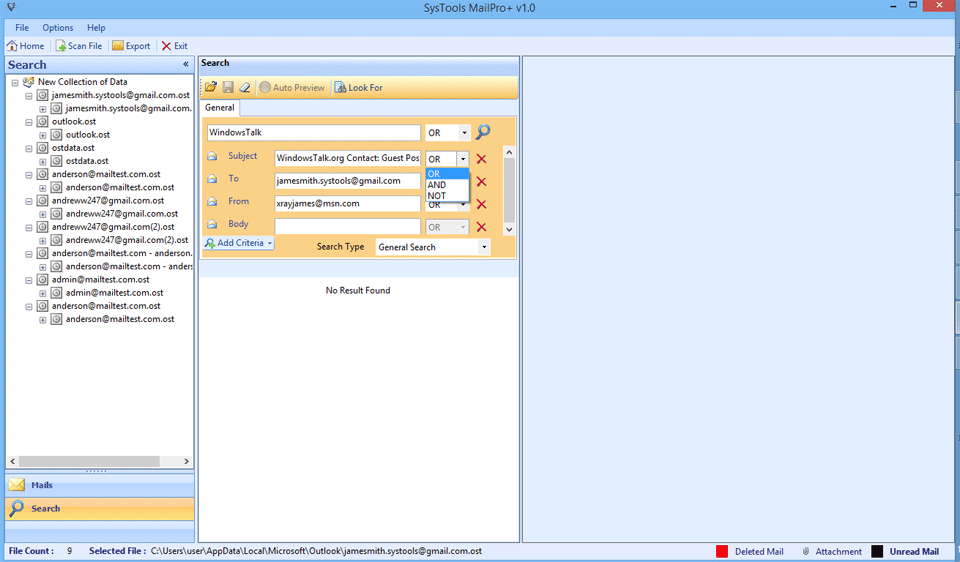The height and width of the screenshot is (562, 960).
Task: Expand the ostdata.ost child node
Action: pos(42,162)
